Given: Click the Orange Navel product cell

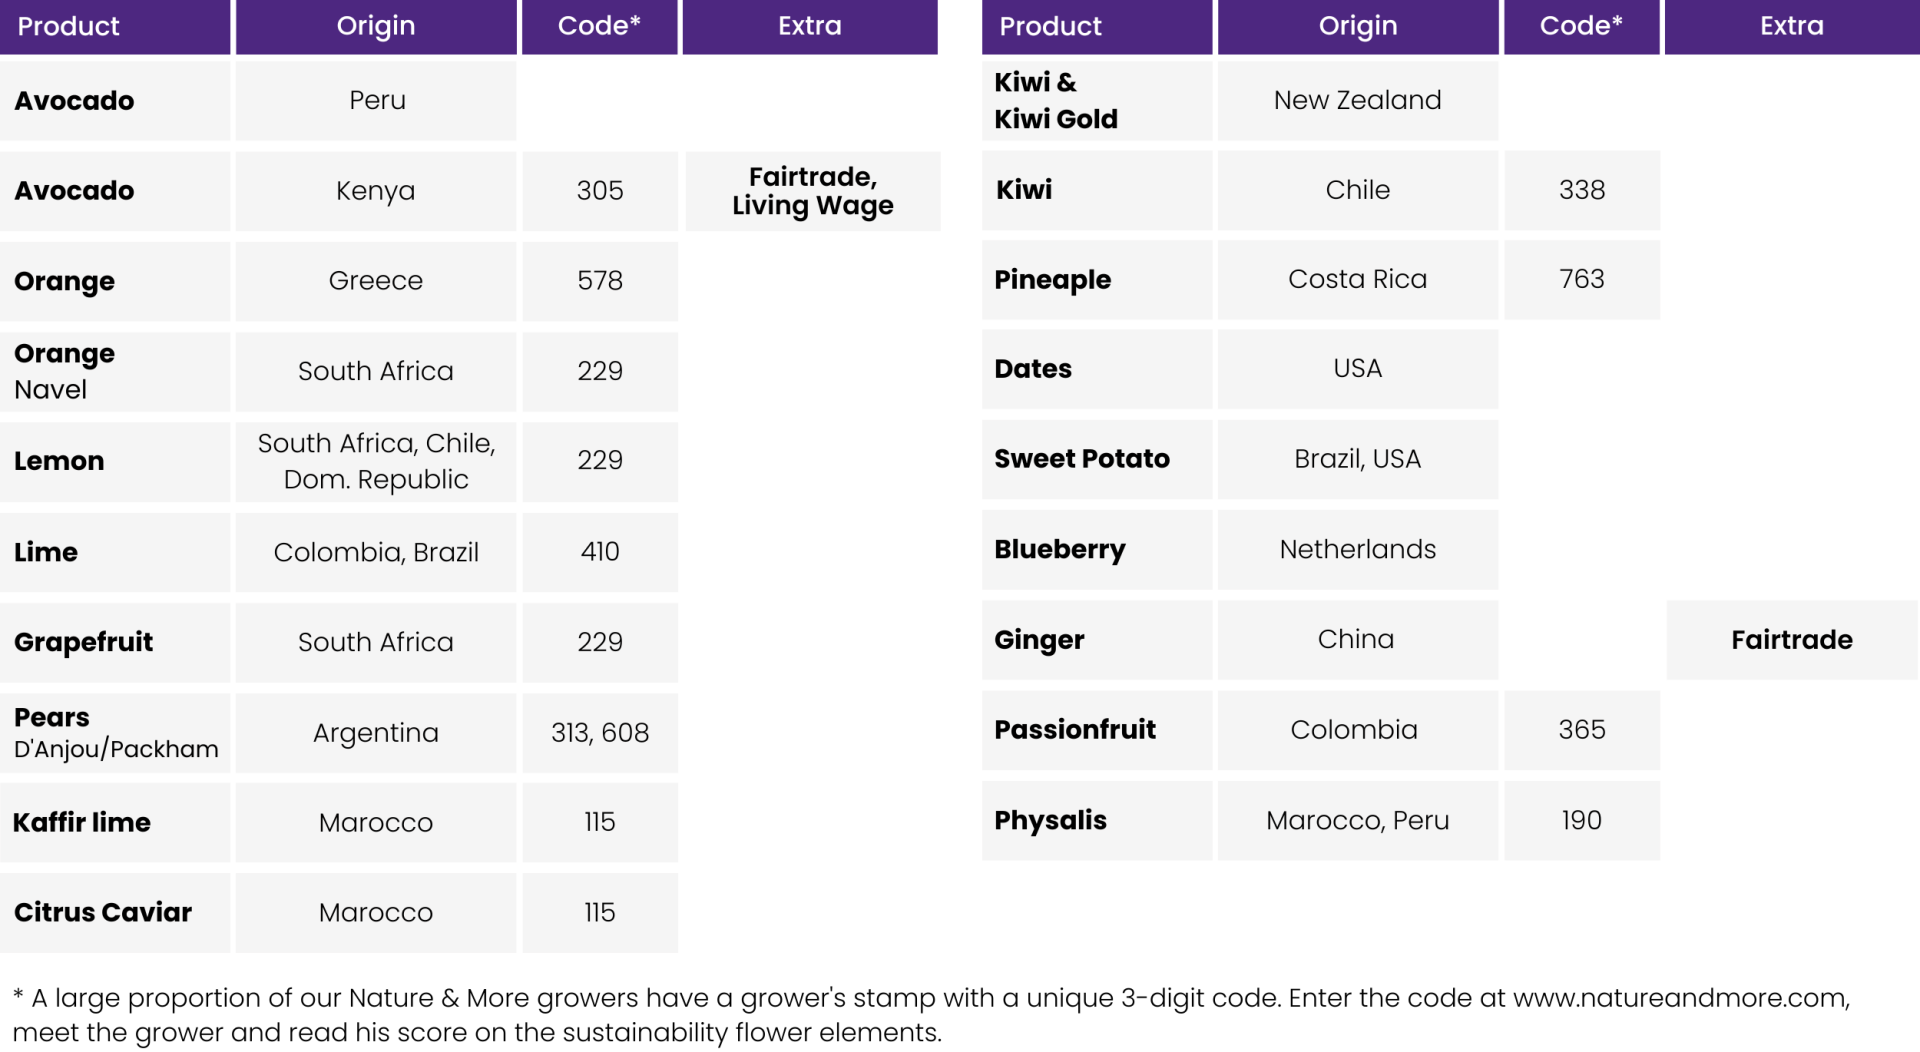Looking at the screenshot, I should point(115,371).
